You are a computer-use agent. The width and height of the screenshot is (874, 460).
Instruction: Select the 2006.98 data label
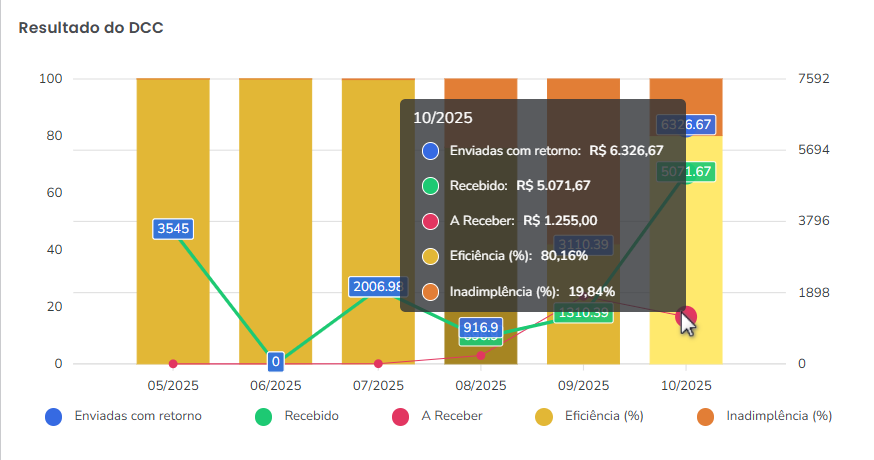click(376, 287)
